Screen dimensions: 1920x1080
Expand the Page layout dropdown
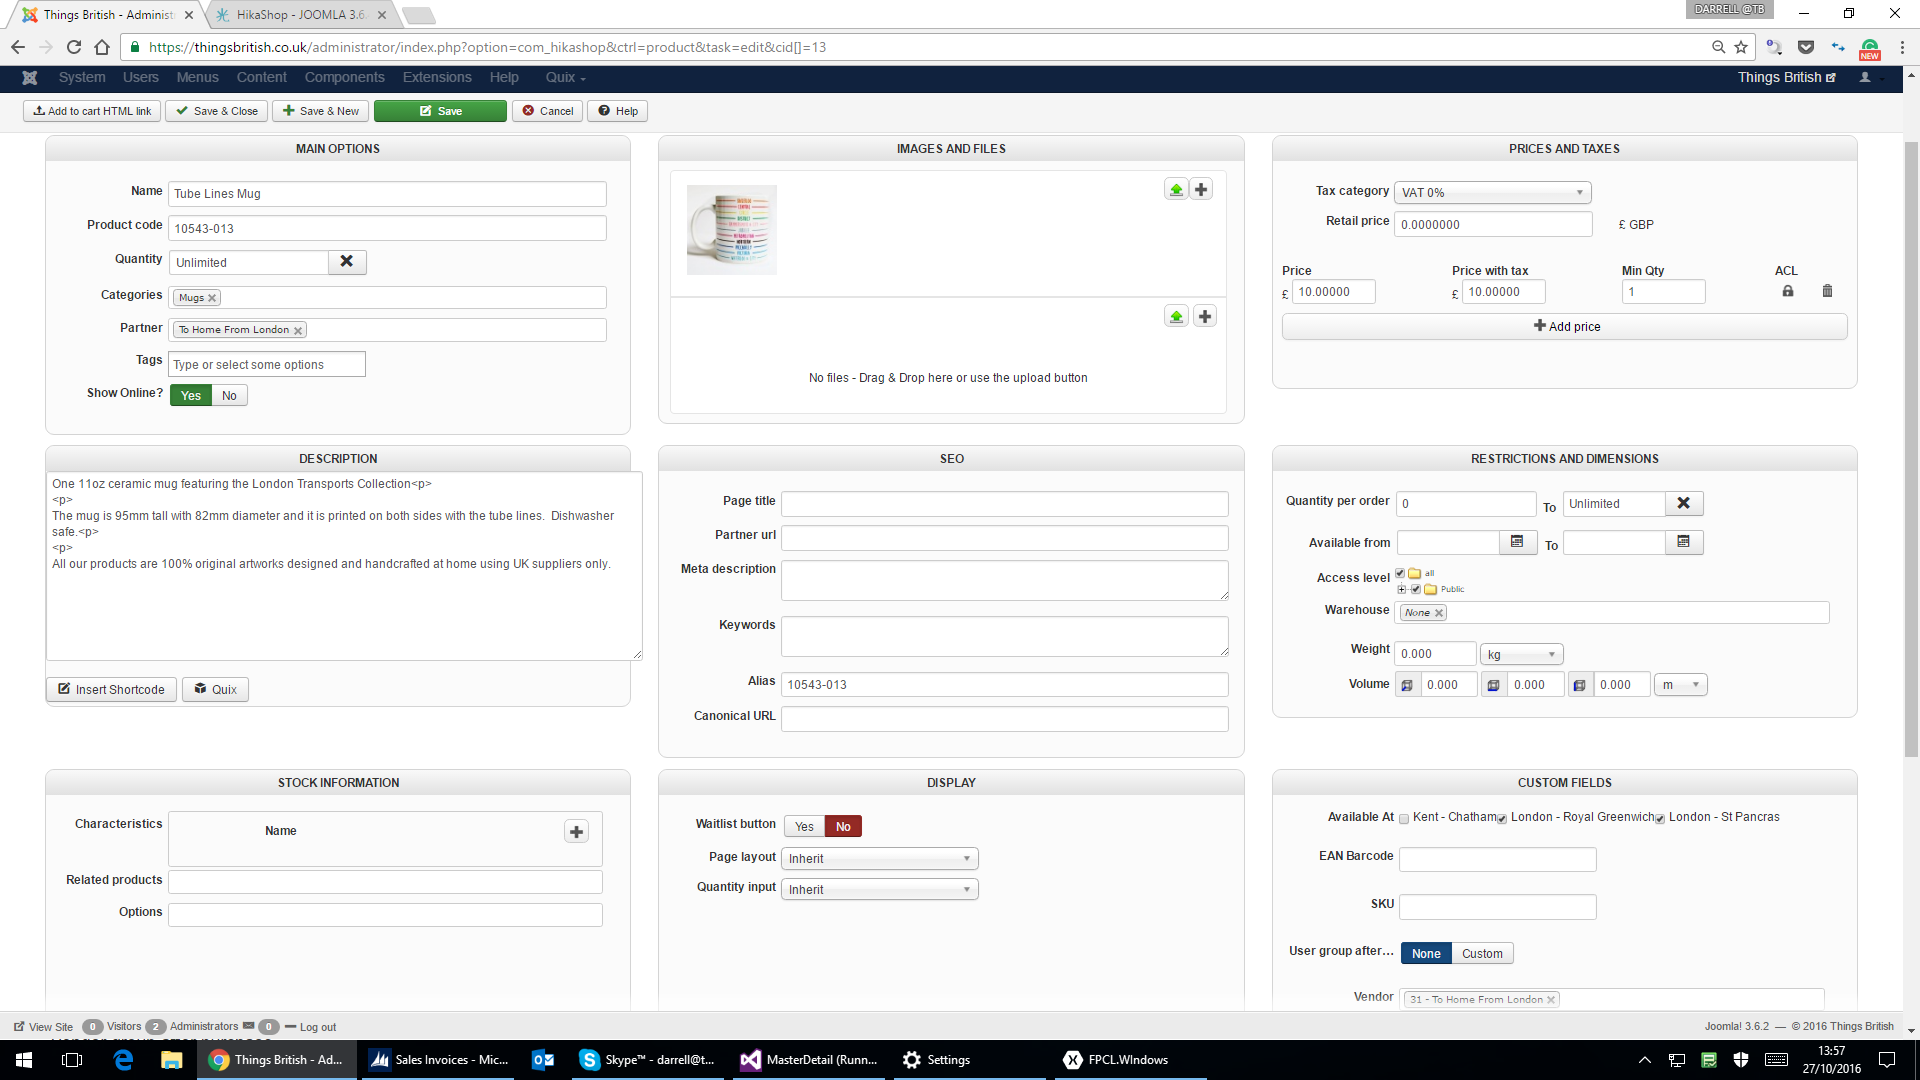coord(879,858)
